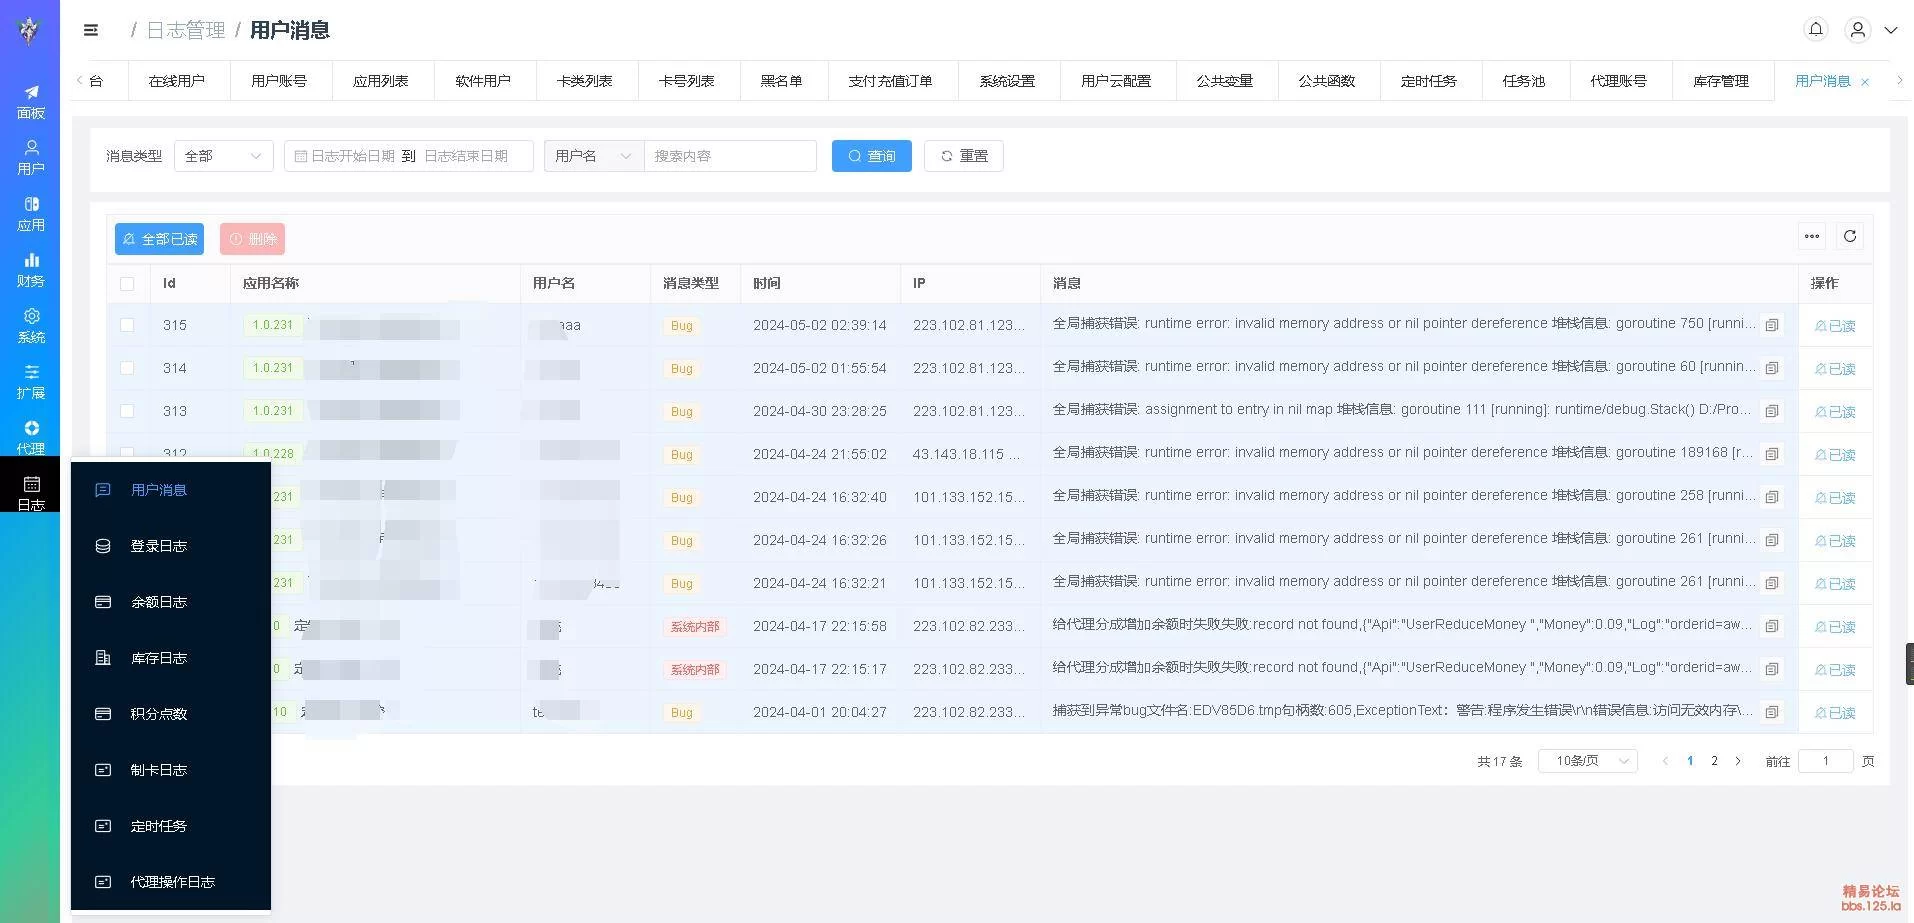Check the row 315 checkbox

[x=127, y=325]
